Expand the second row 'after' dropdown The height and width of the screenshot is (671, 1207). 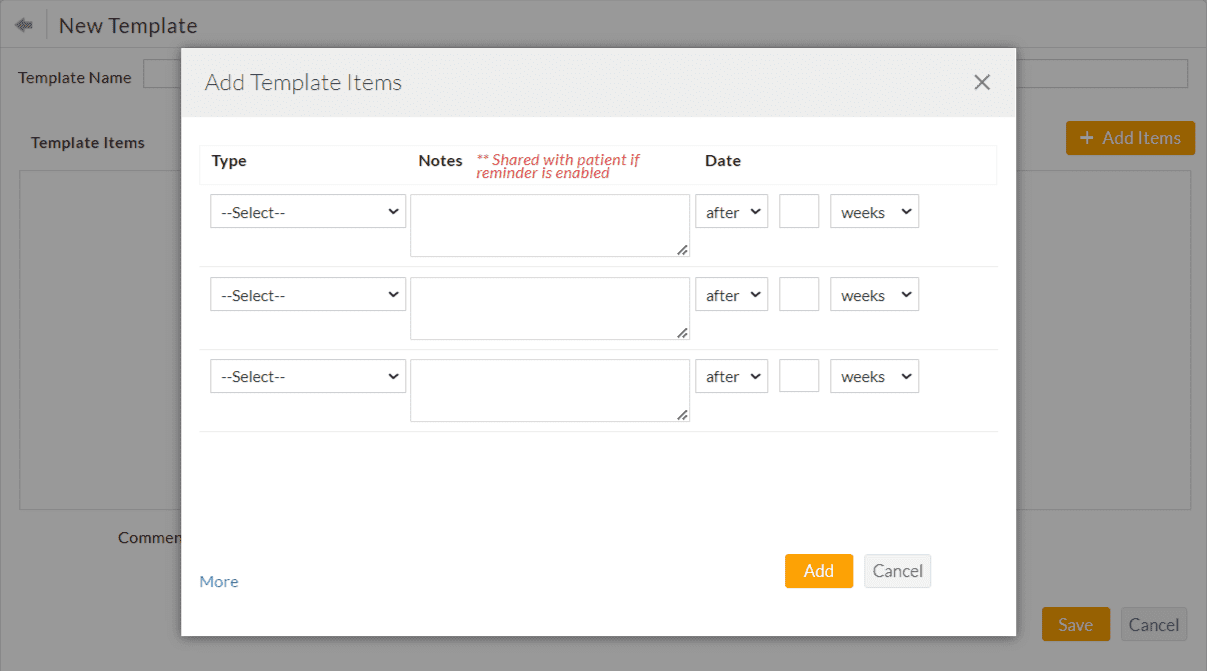click(731, 295)
